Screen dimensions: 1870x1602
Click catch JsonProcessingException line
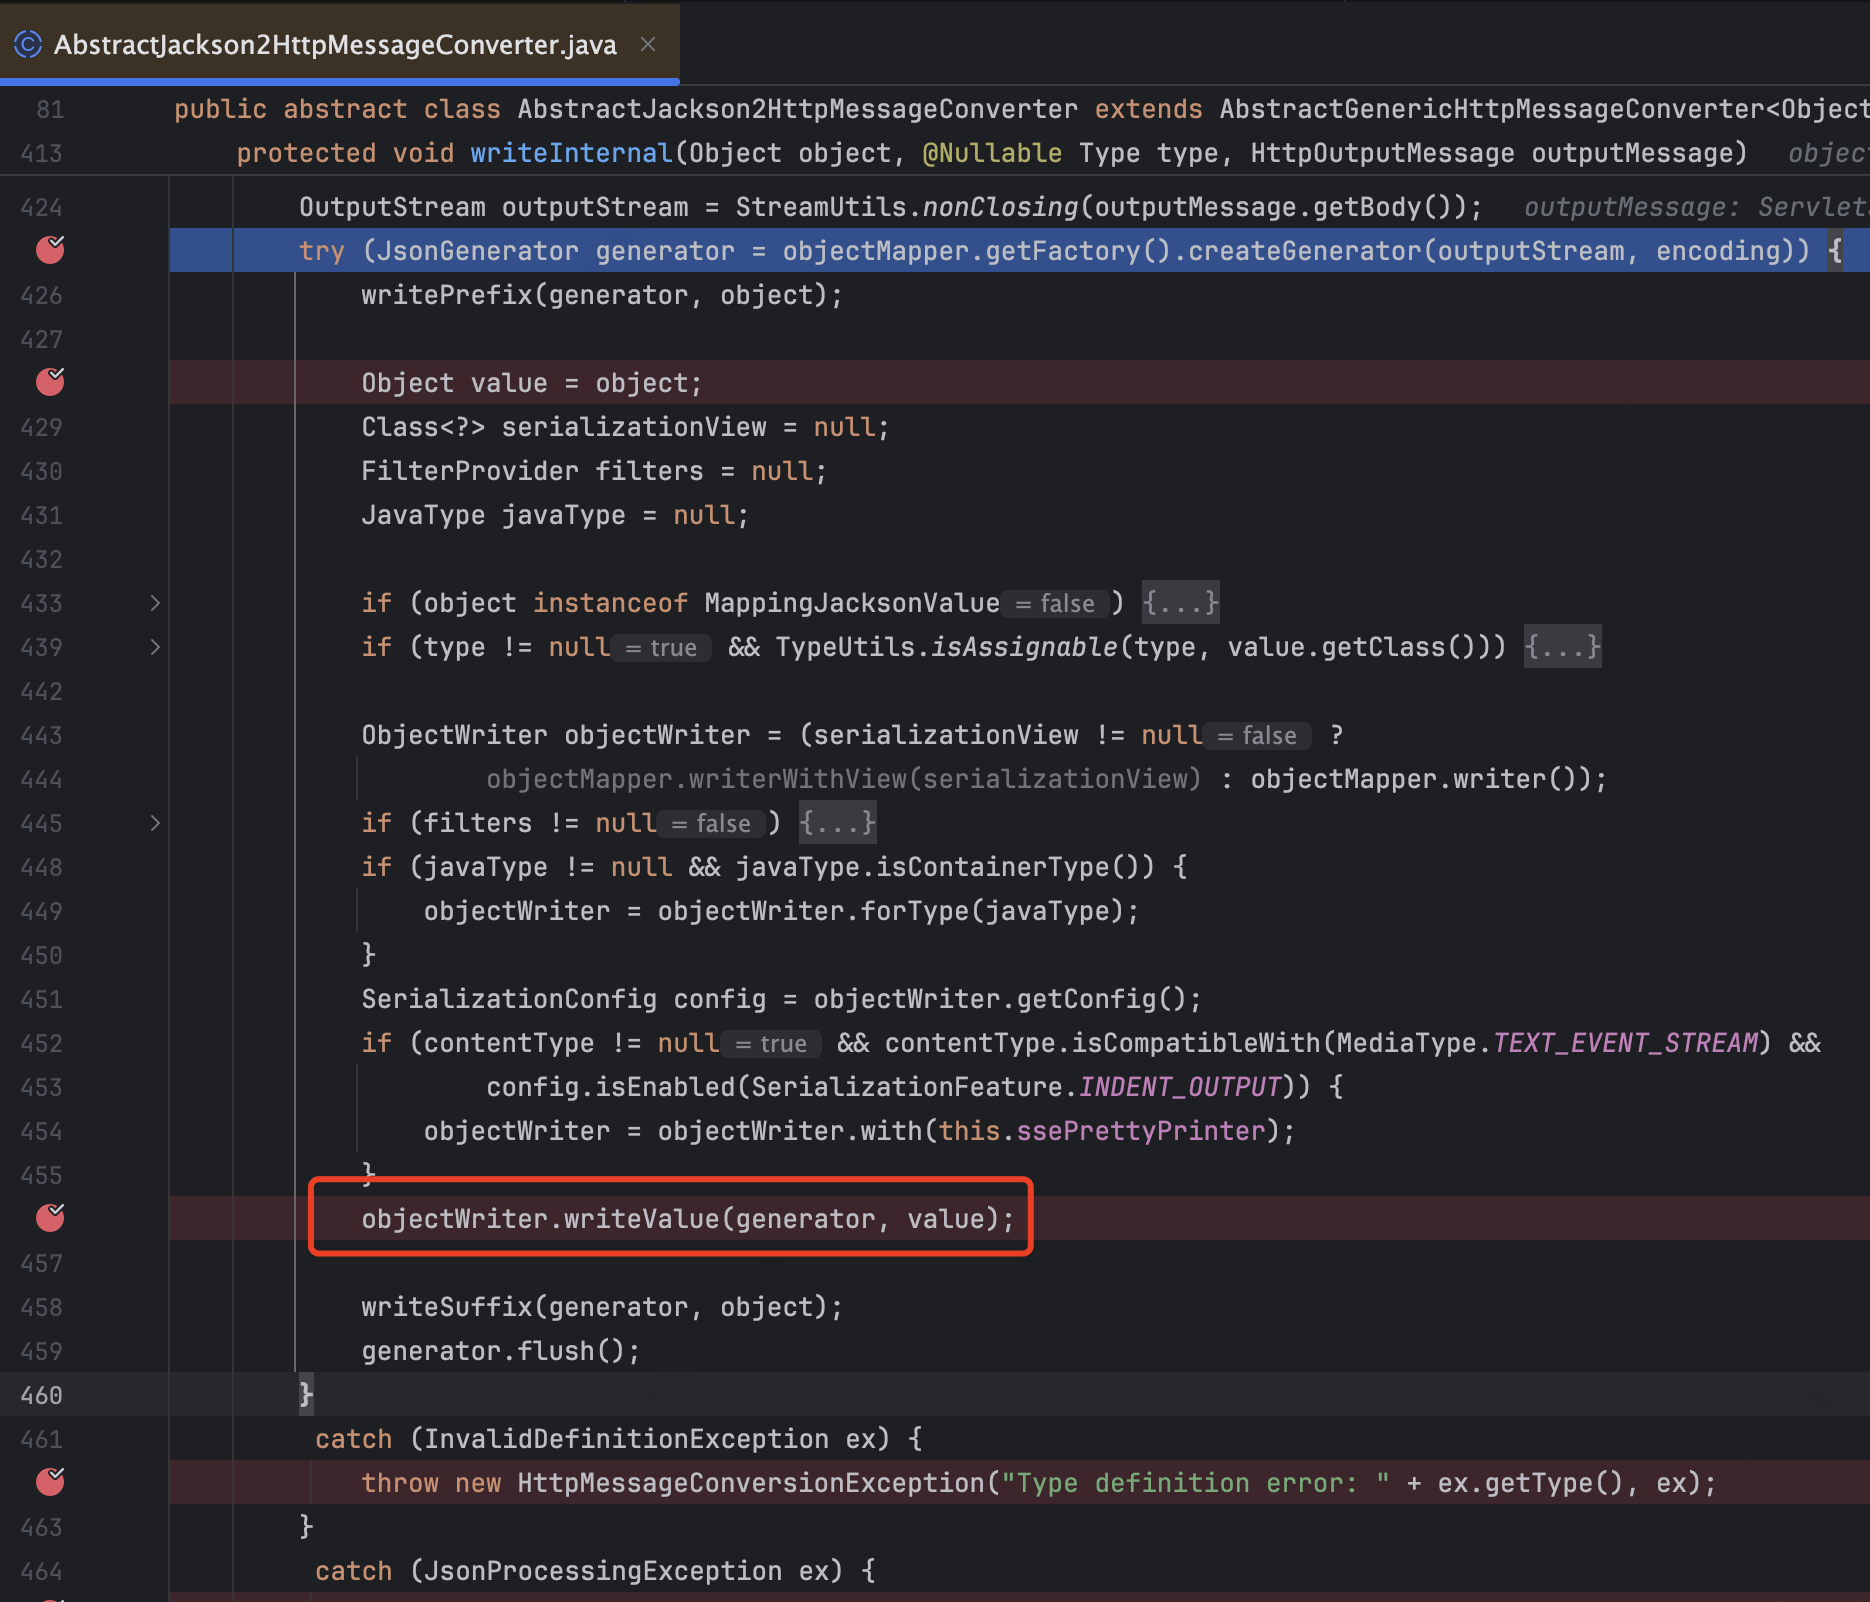point(595,1571)
